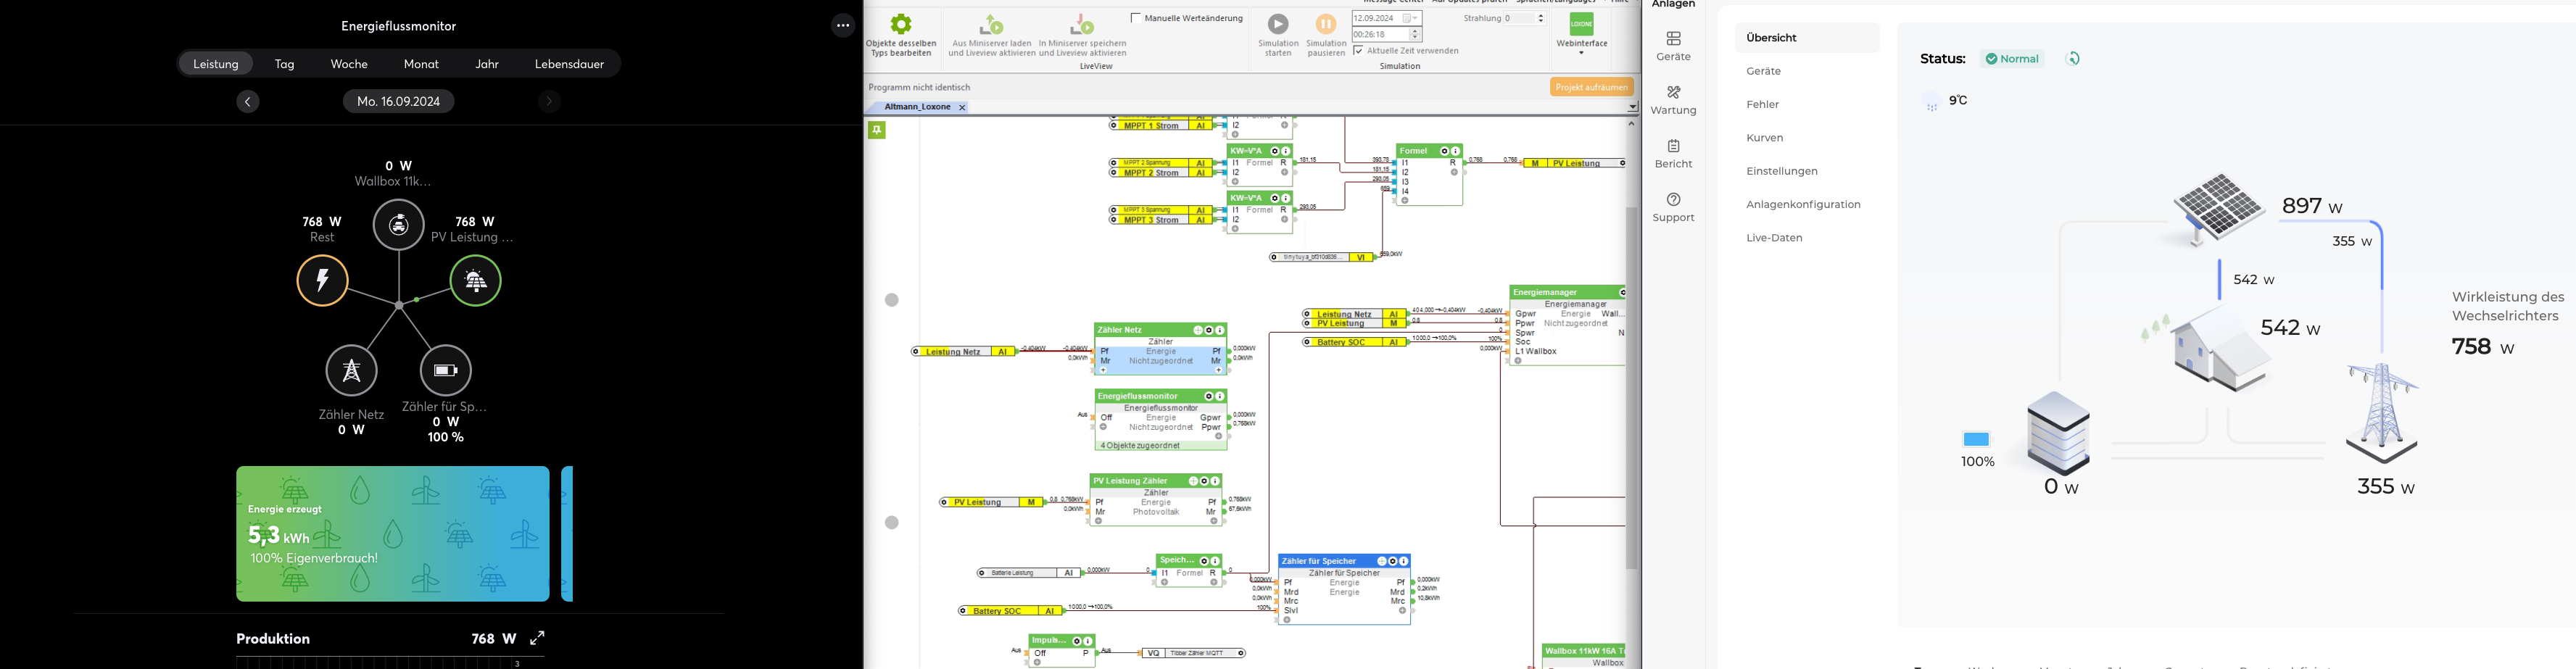Expand the Produktion chart with arrows icon
This screenshot has width=2576, height=669.
point(538,638)
